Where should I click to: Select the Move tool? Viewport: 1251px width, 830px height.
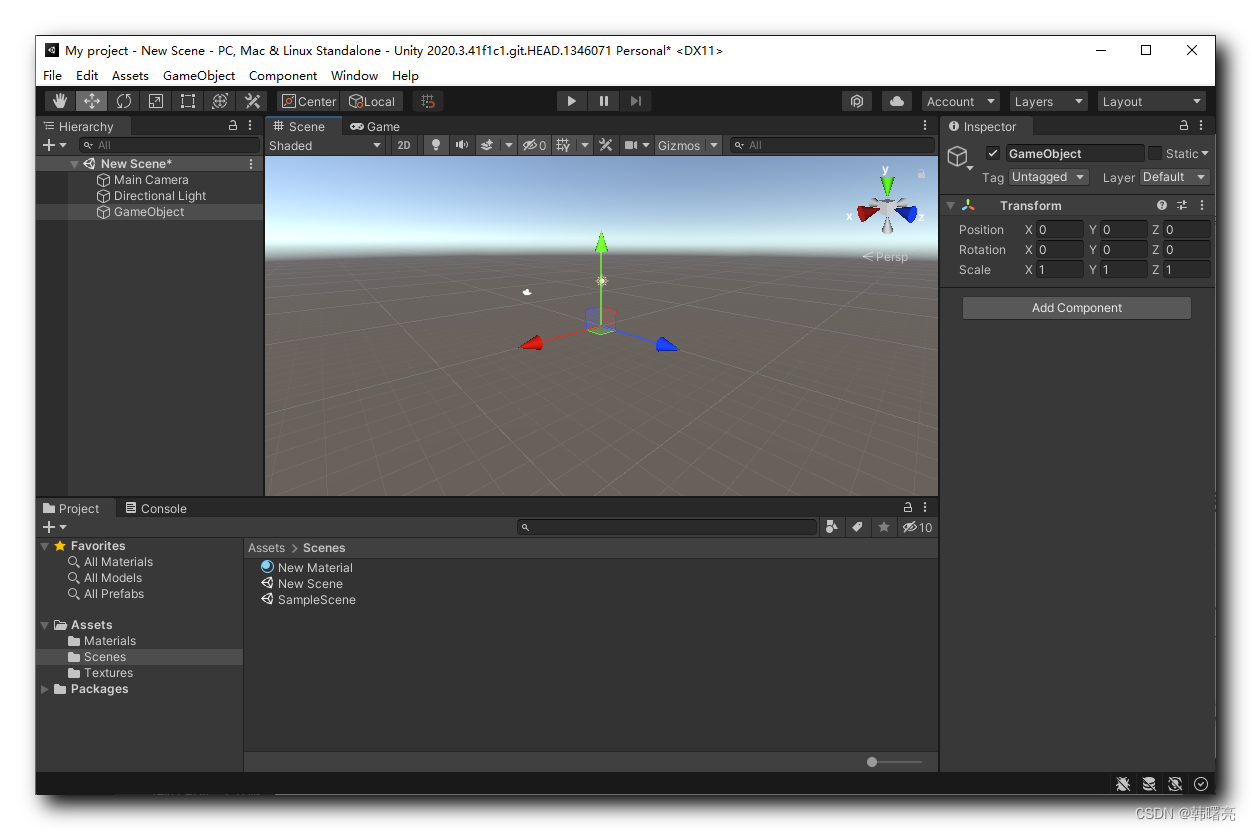(x=90, y=100)
